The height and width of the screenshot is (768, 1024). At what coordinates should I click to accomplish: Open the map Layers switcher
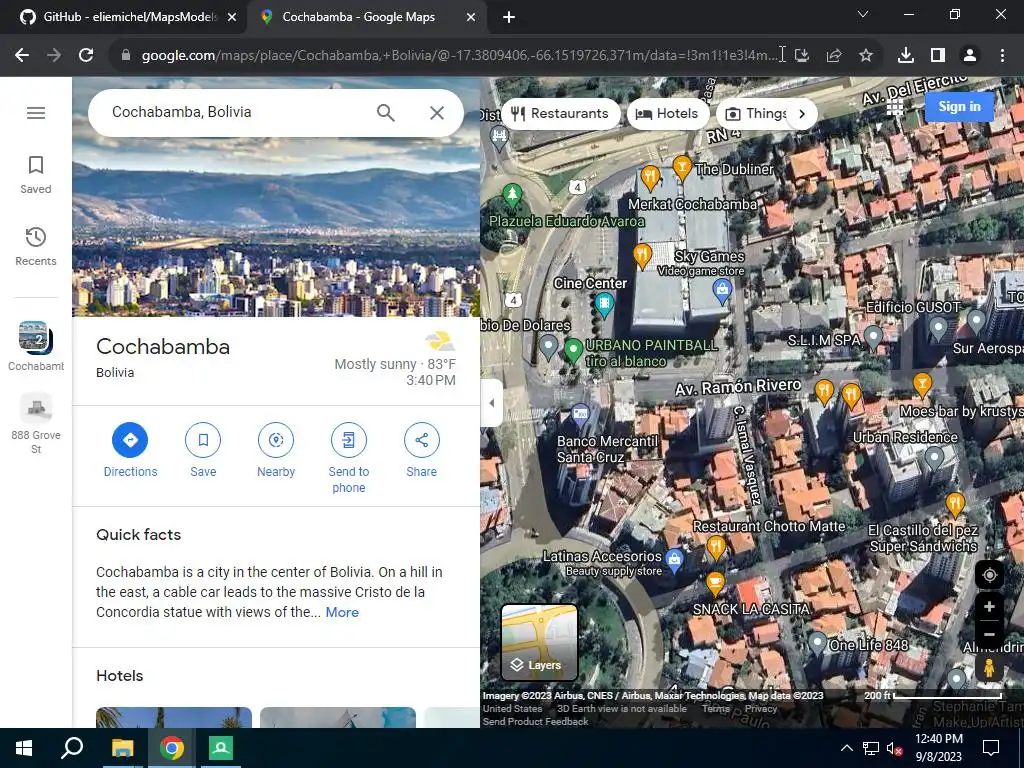click(x=539, y=643)
